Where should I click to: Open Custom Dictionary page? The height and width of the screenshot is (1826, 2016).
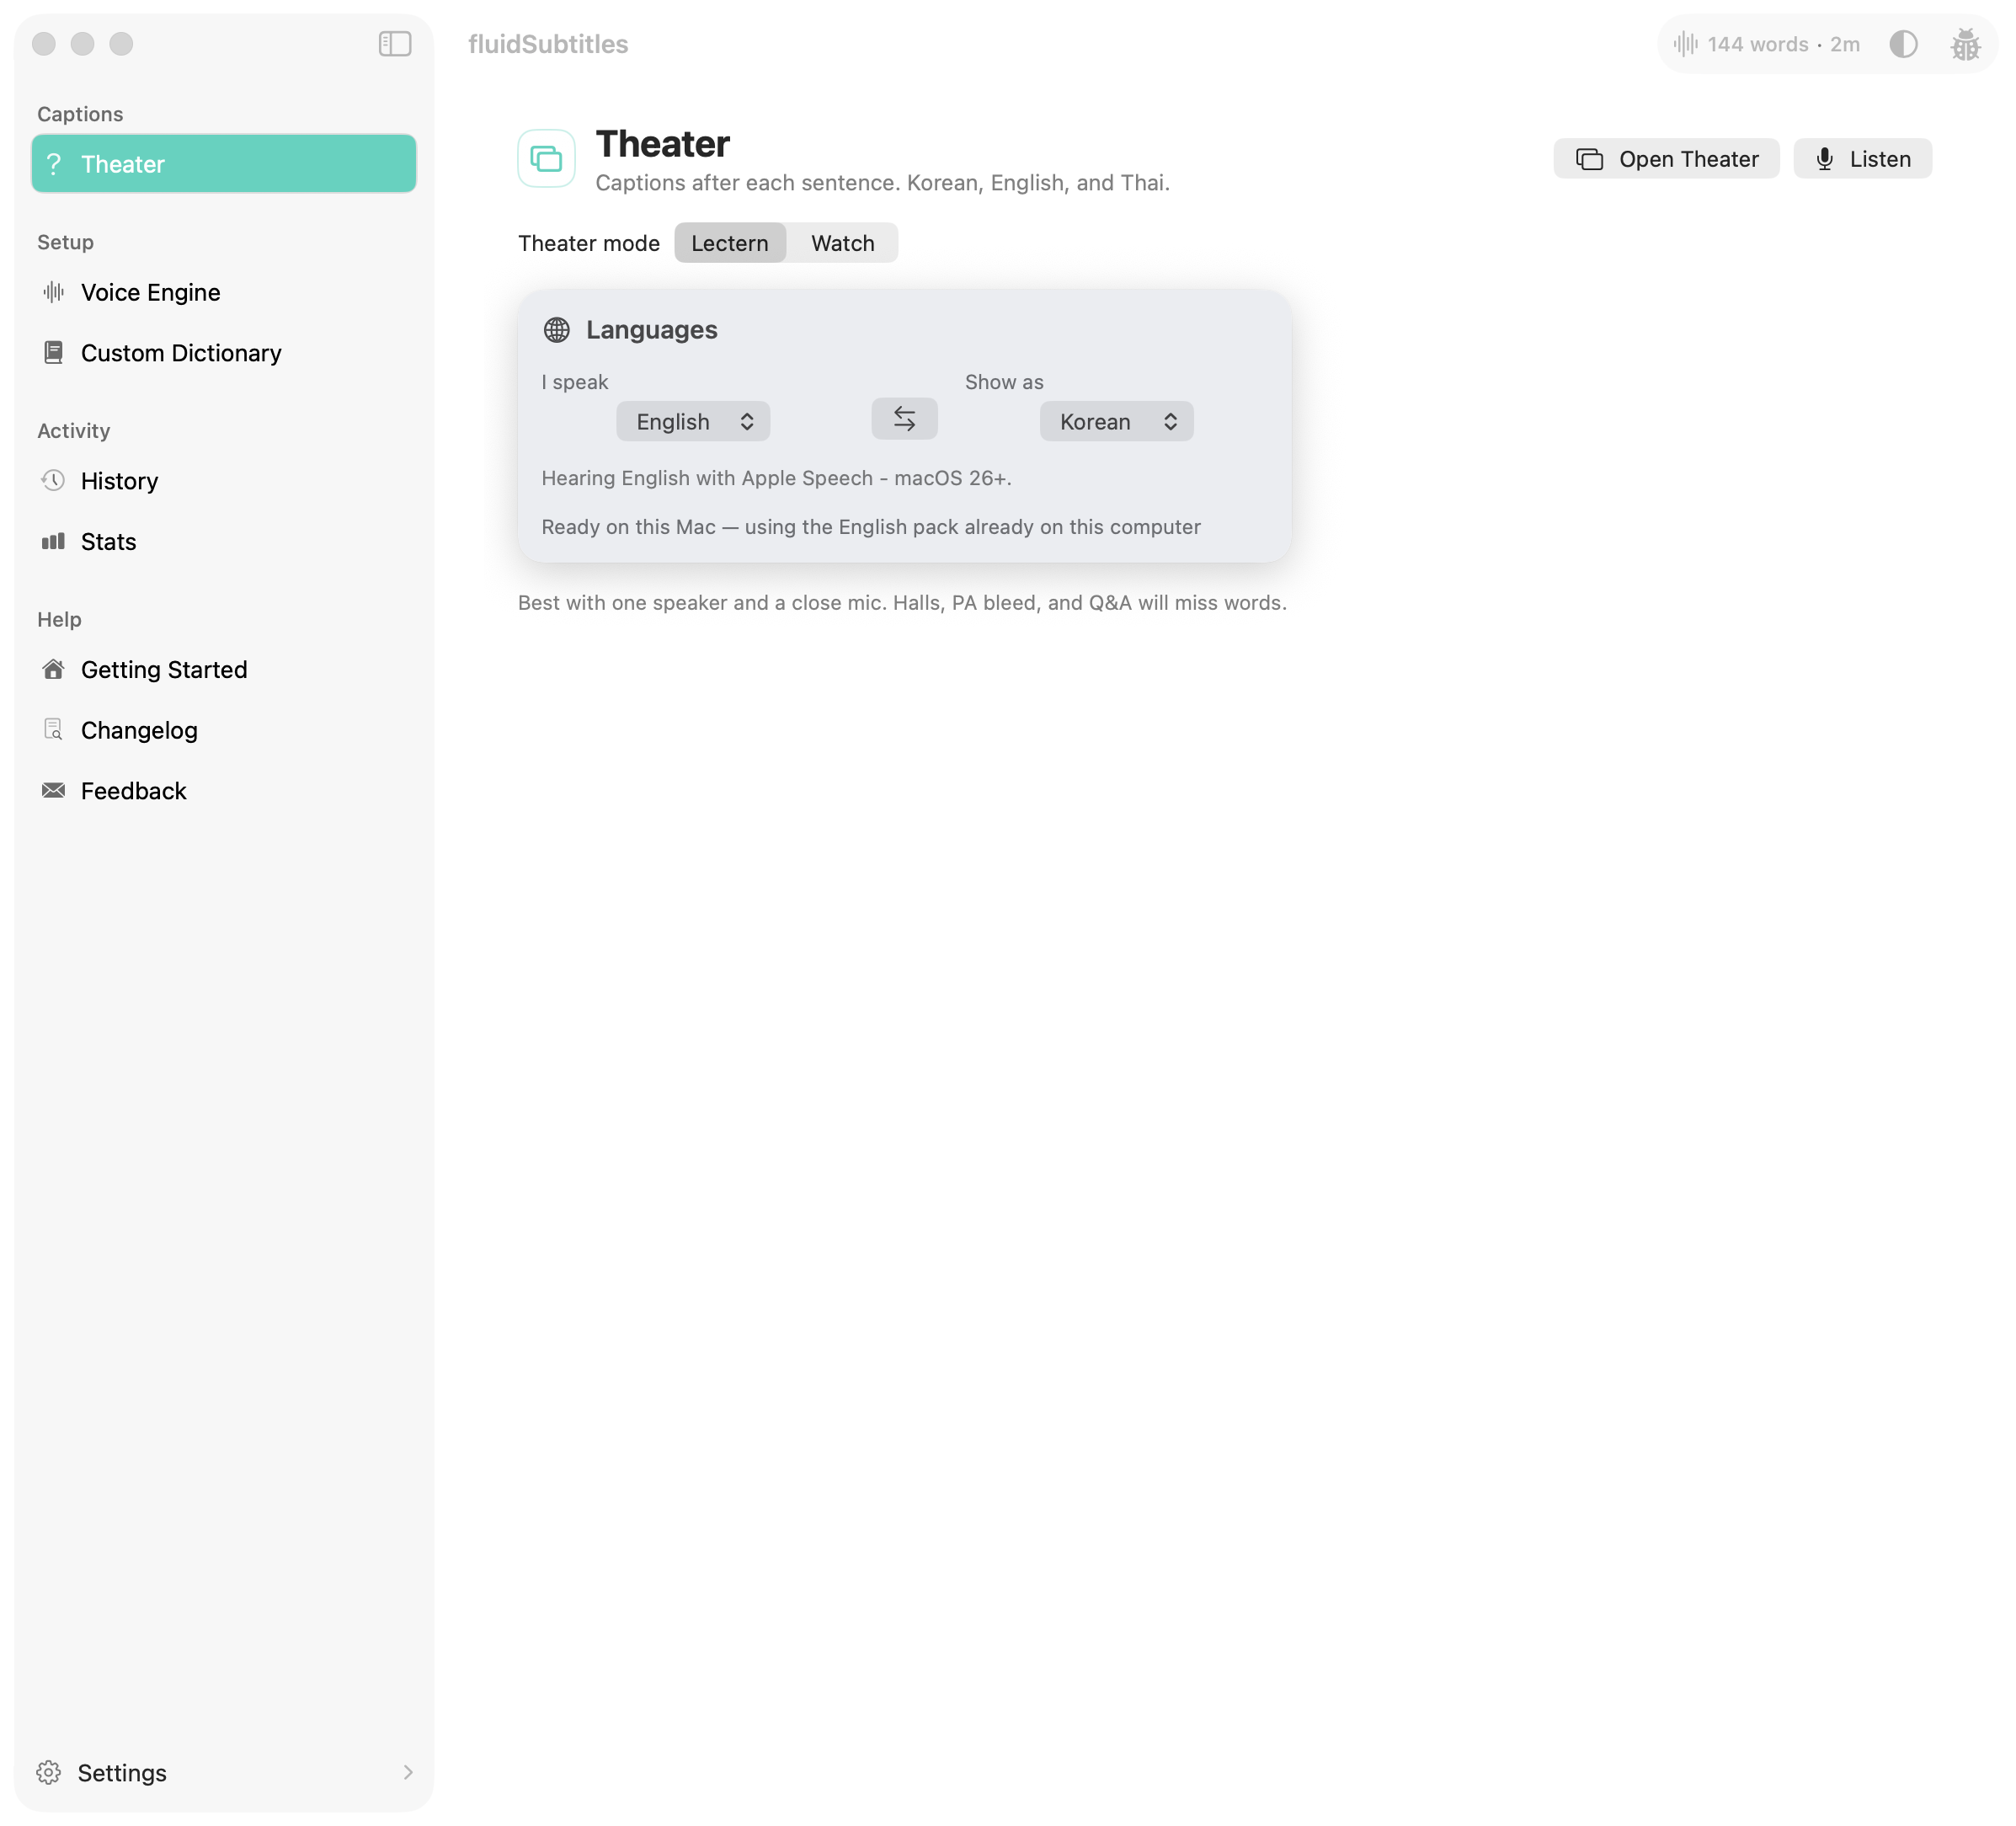224,353
